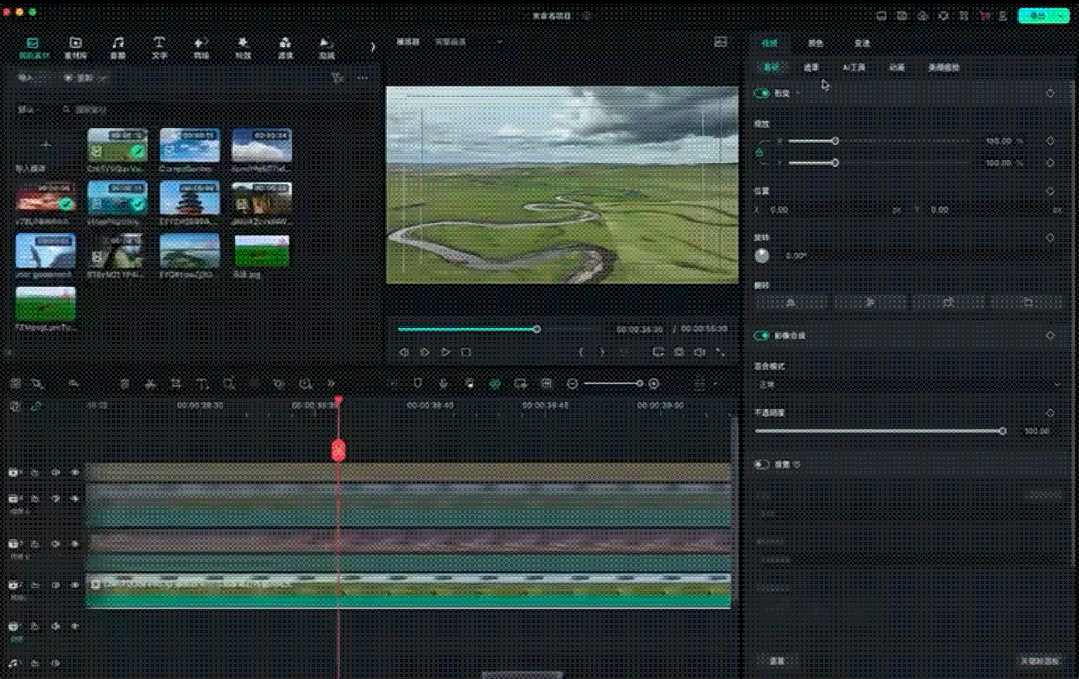The height and width of the screenshot is (679, 1079).
Task: Click the Delete trash icon in timeline toolbar
Action: coord(125,384)
